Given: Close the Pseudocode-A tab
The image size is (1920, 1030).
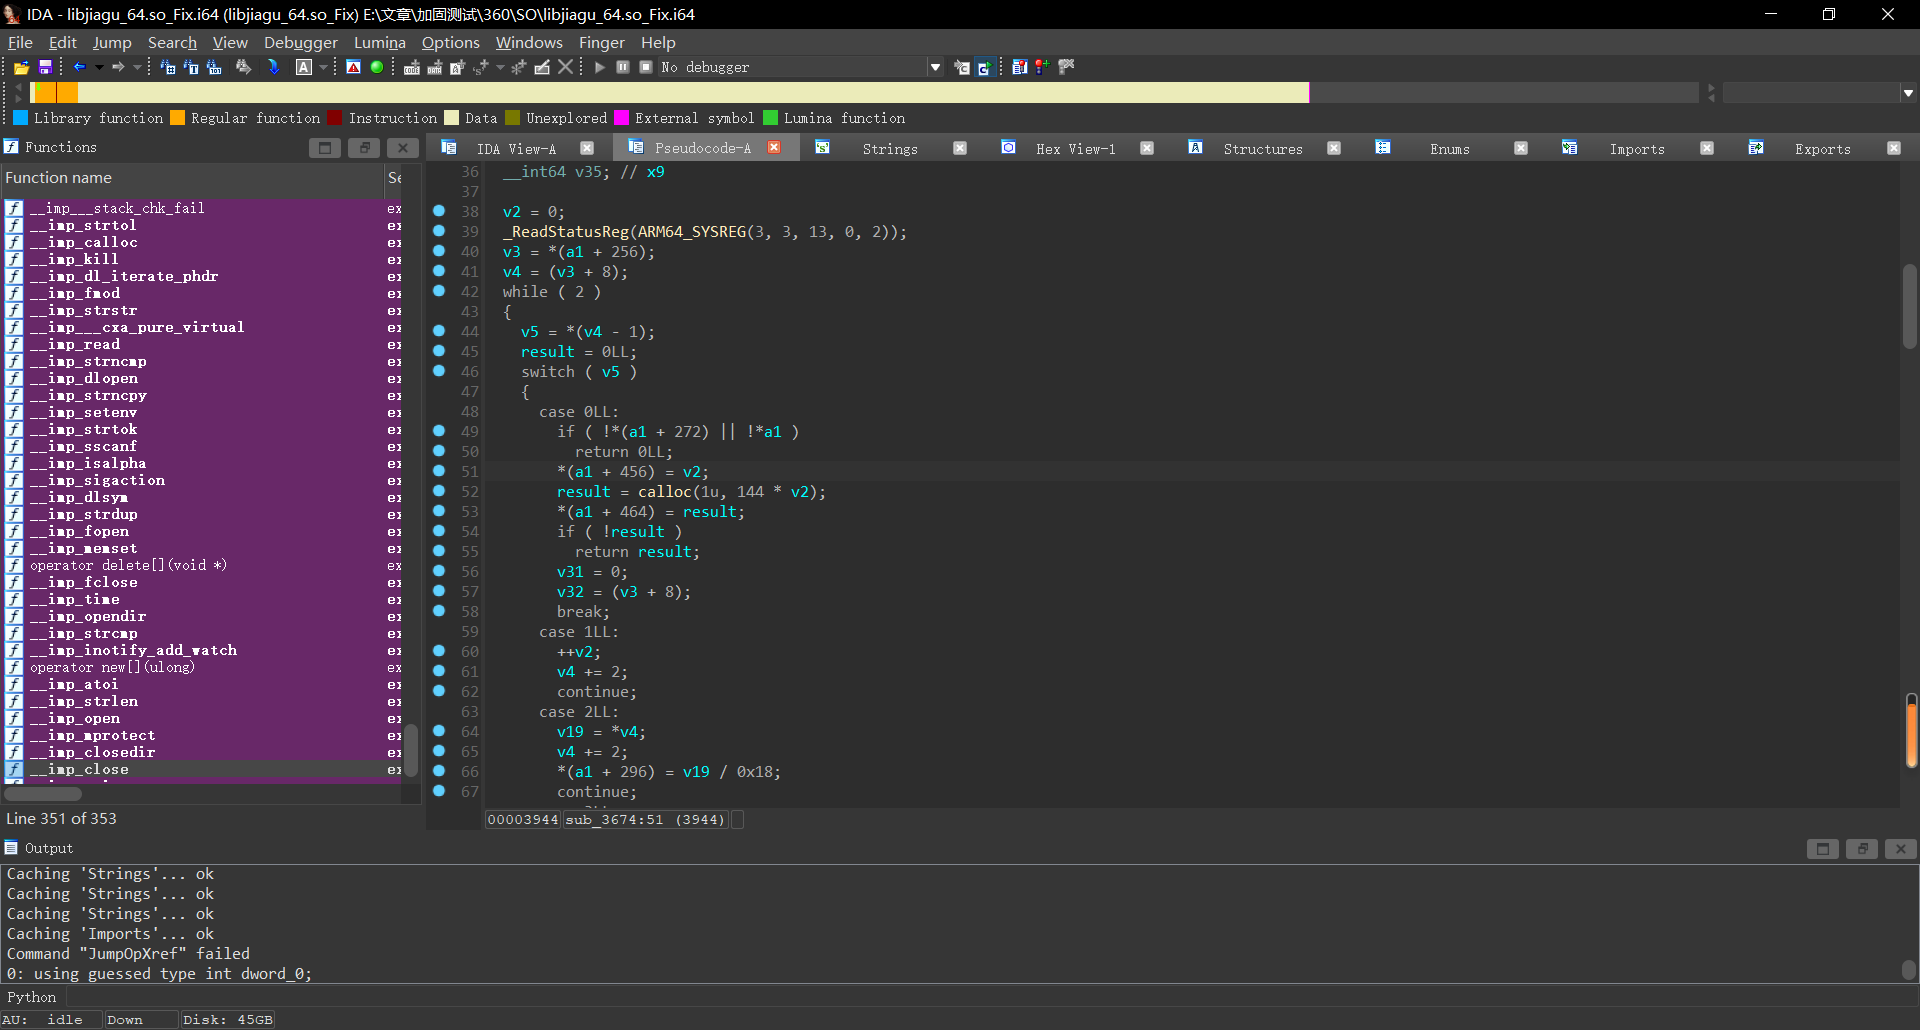Looking at the screenshot, I should tap(774, 147).
